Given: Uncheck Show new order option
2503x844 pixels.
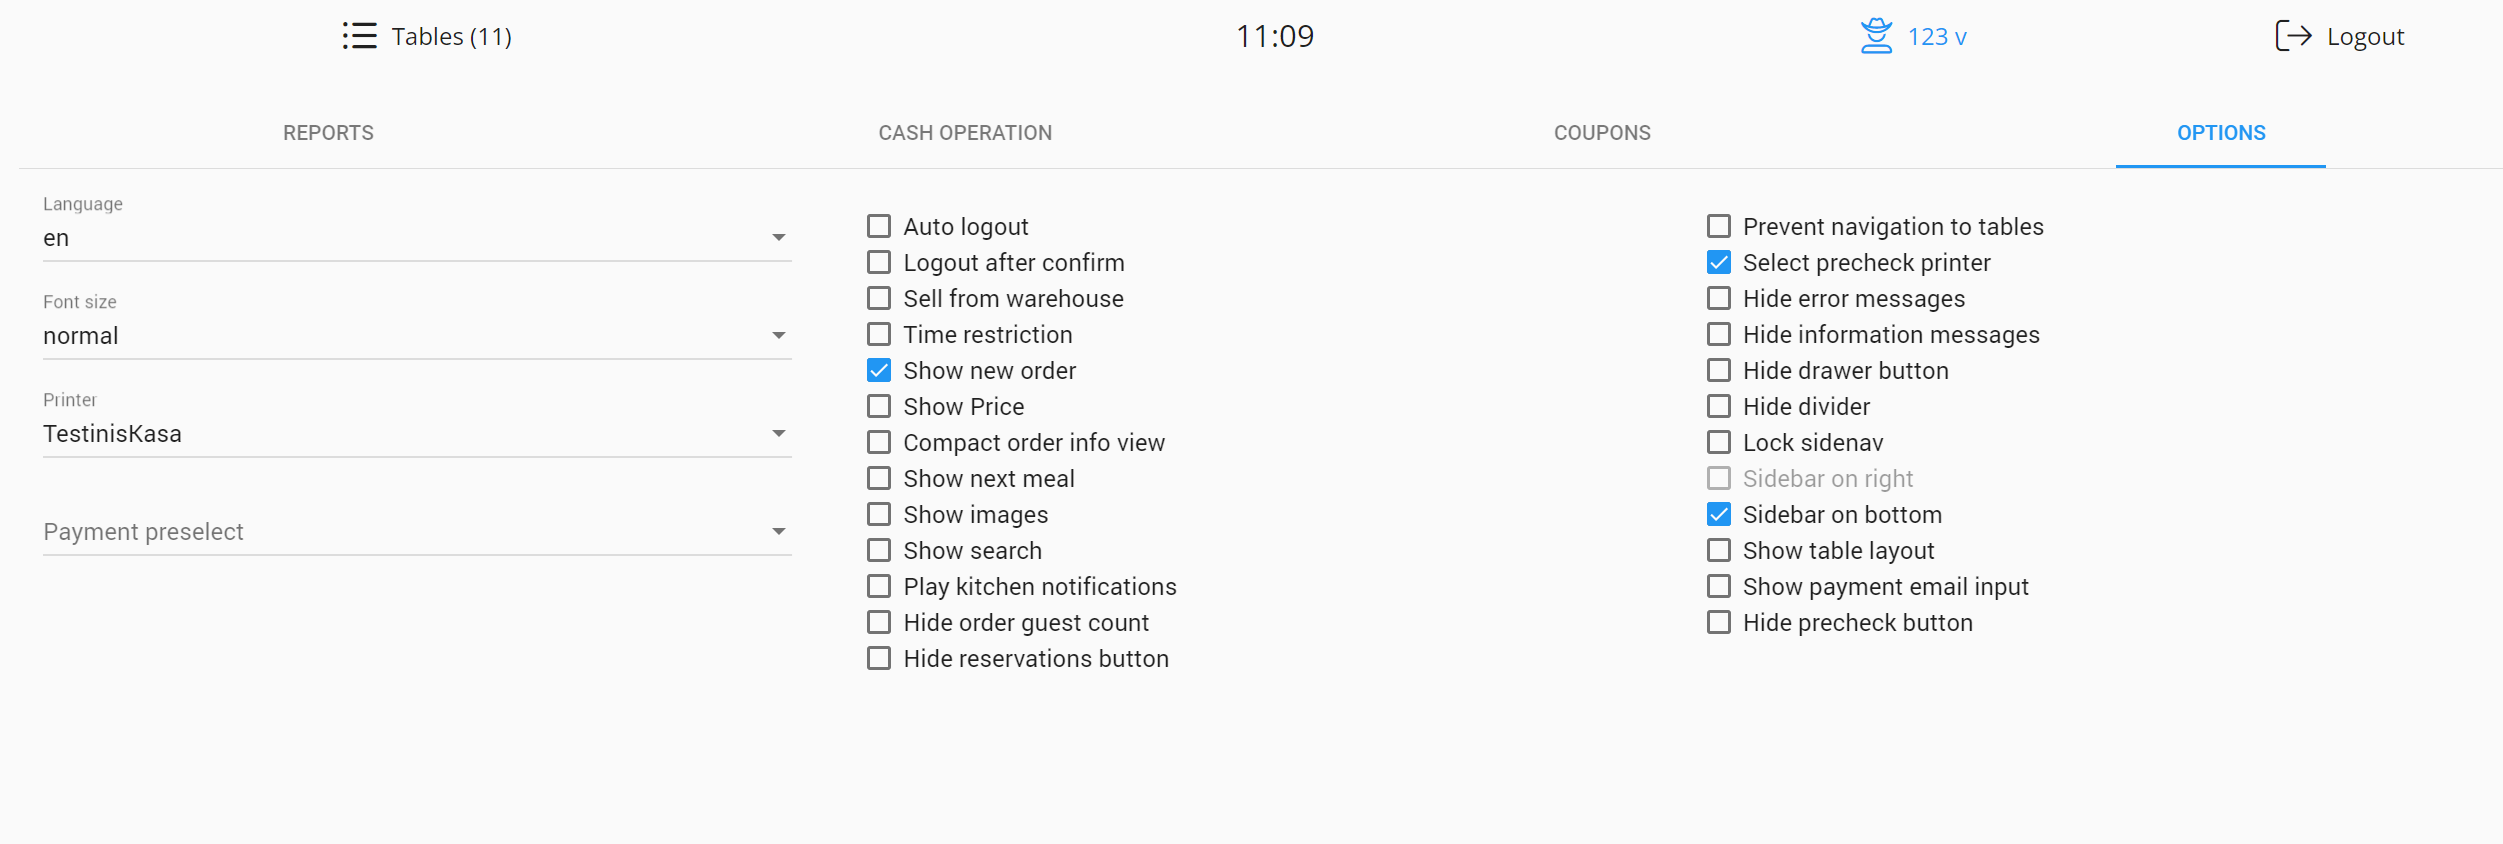Looking at the screenshot, I should (x=879, y=371).
